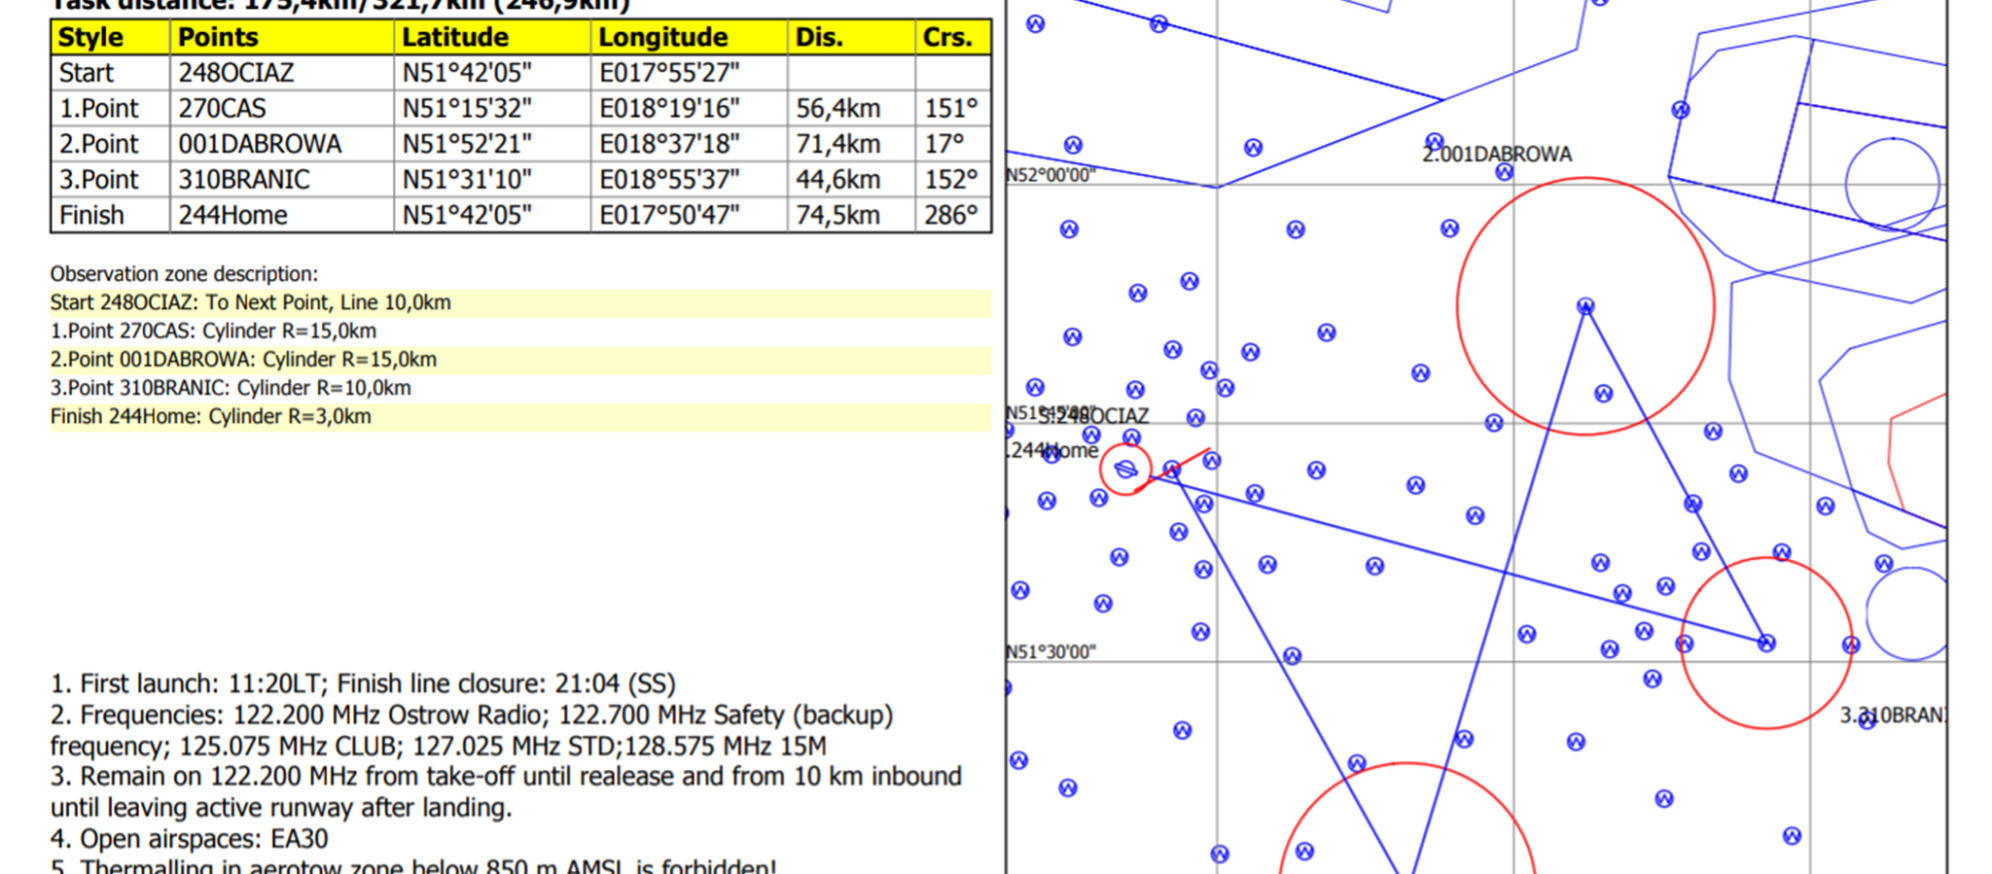Click the small blue airspace circle at top right

1892,184
